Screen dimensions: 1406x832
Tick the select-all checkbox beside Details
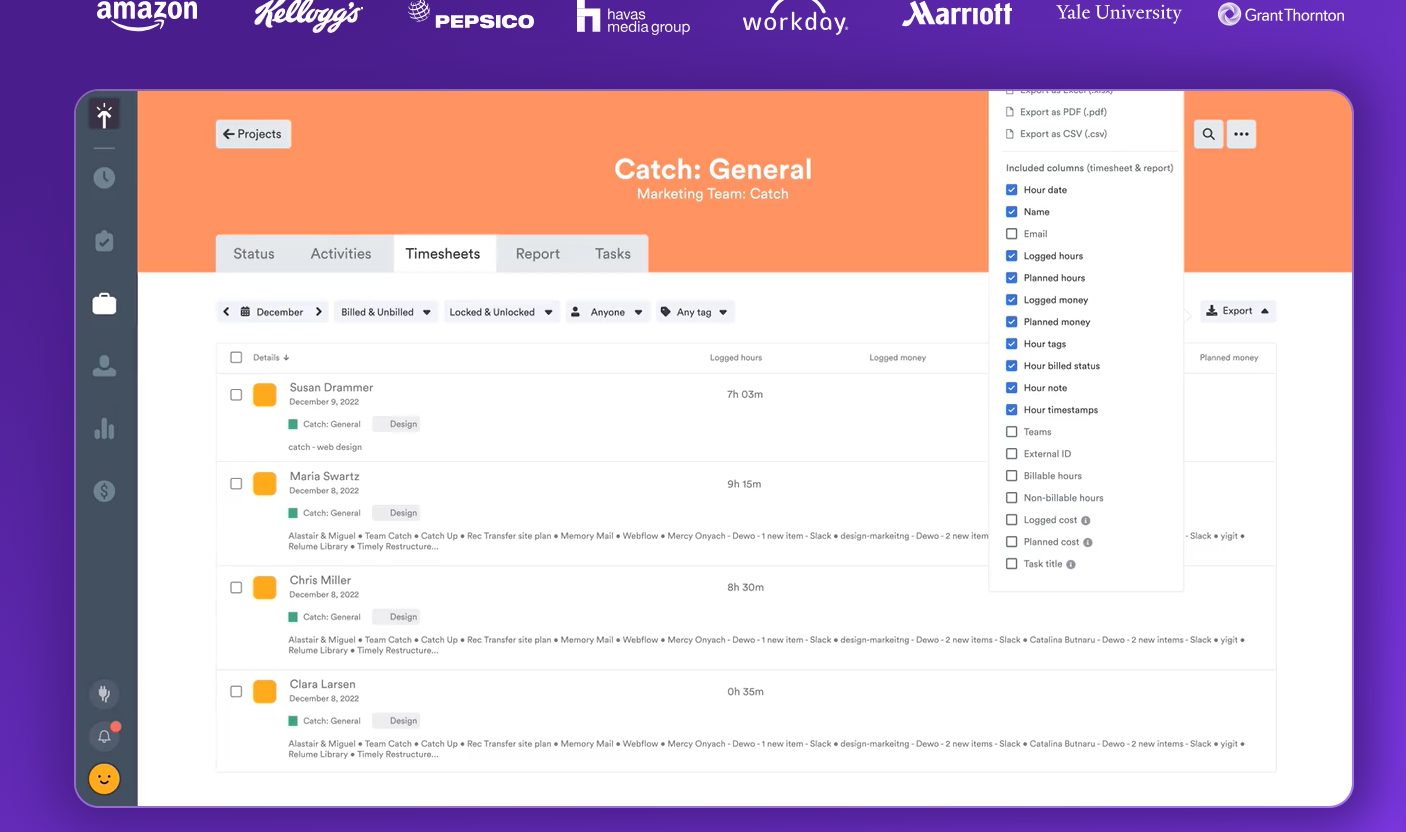point(236,357)
